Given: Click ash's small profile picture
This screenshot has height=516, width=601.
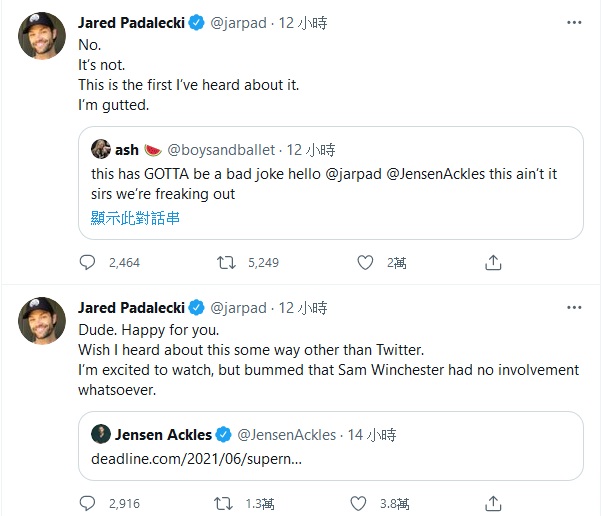Looking at the screenshot, I should (x=101, y=149).
